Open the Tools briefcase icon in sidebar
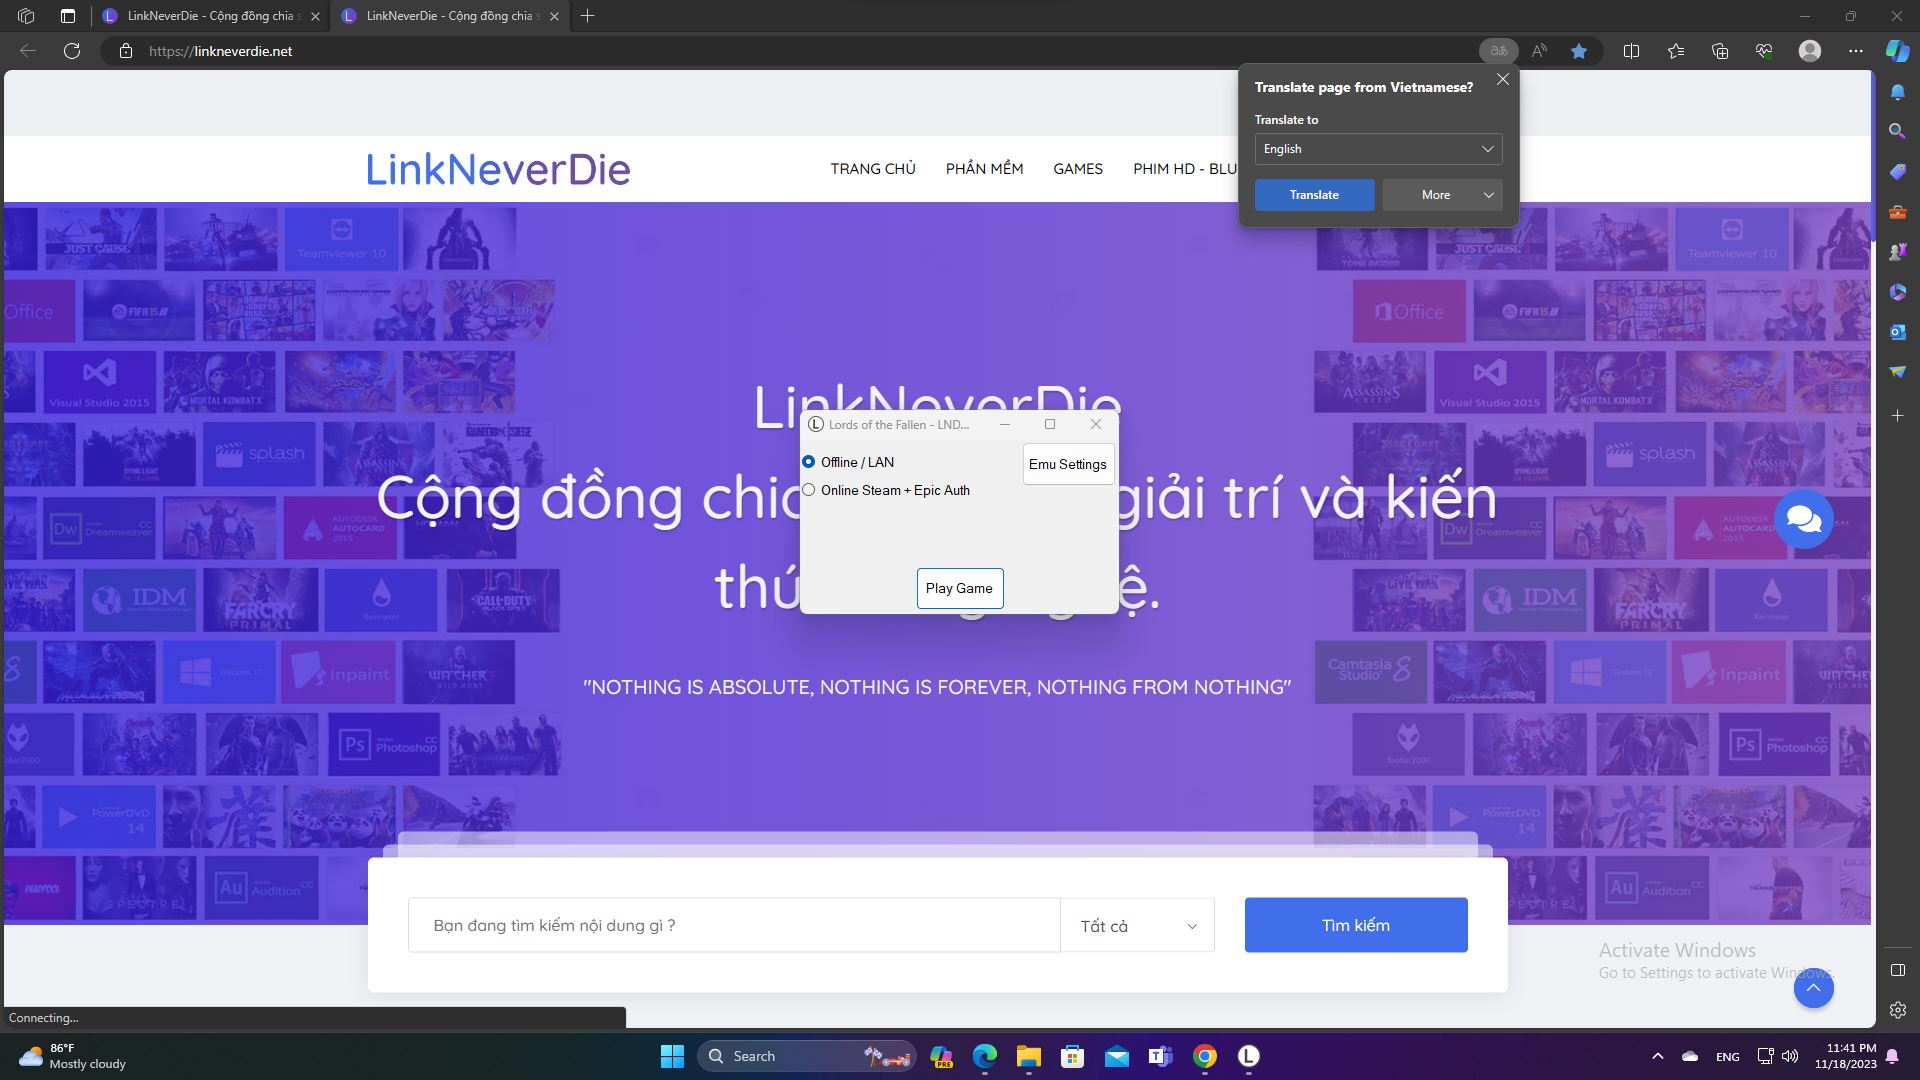 pos(1897,212)
